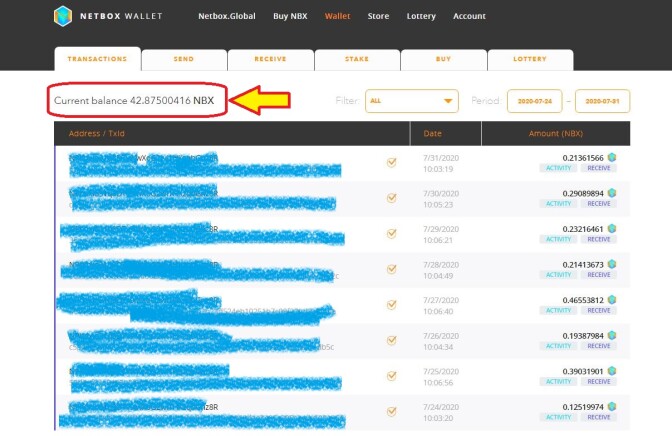Click the amount 0.46553812
Viewport: 672px width, 436px height.
[x=583, y=300]
